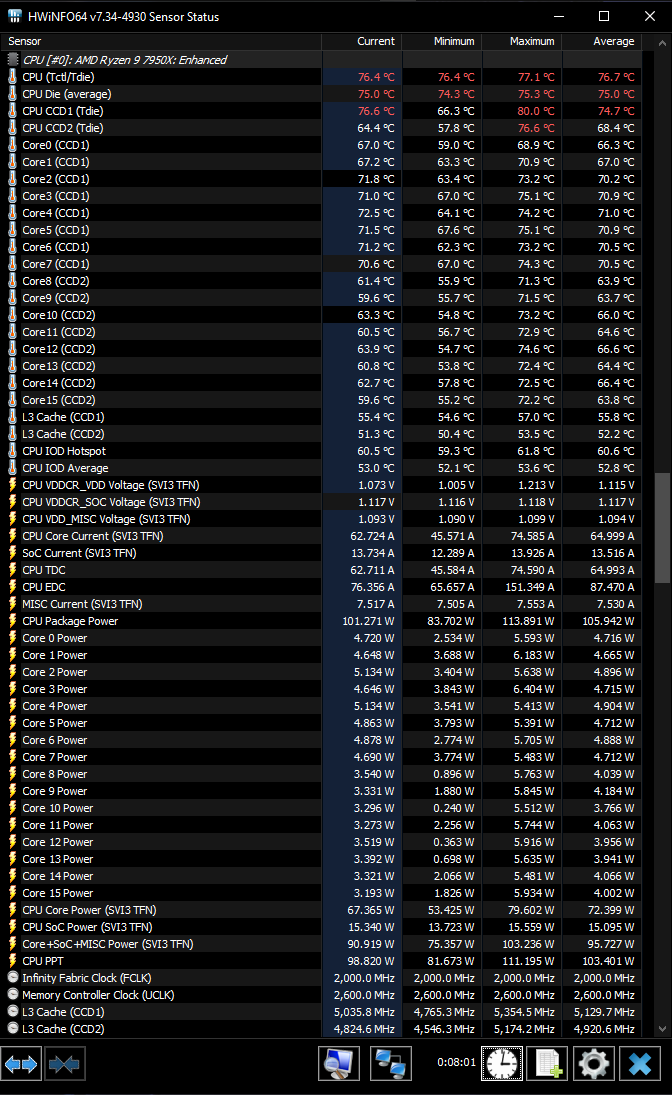The height and width of the screenshot is (1095, 672).
Task: Open the remote monitor computer icon
Action: coord(339,1064)
